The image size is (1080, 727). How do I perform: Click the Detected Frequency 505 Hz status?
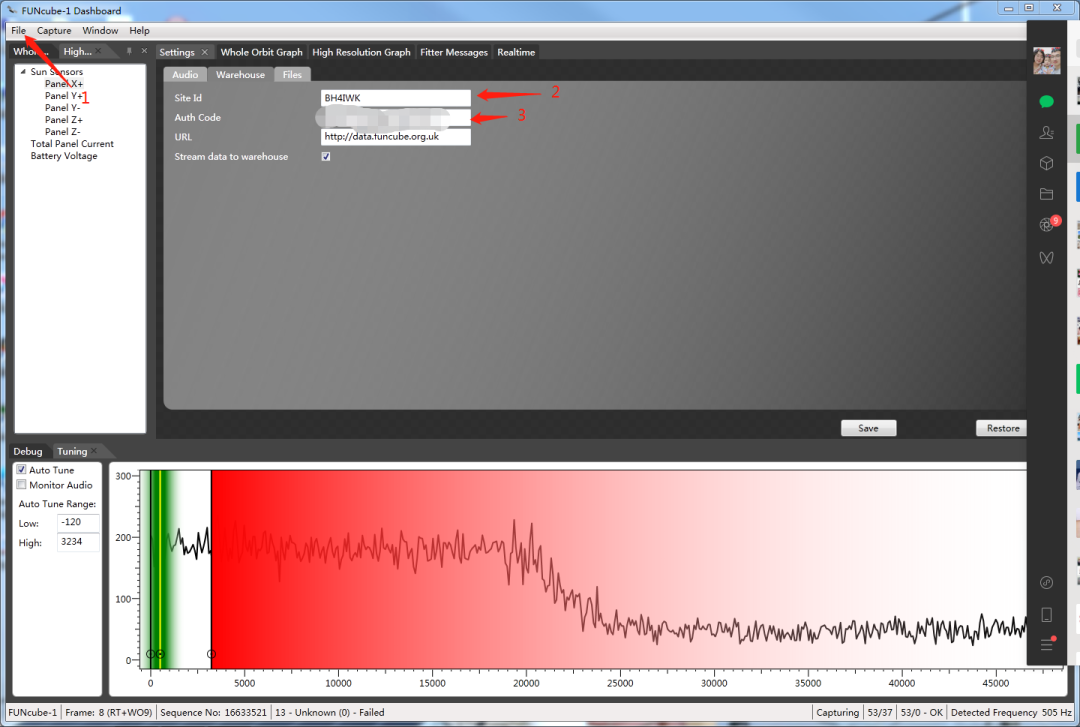1010,713
